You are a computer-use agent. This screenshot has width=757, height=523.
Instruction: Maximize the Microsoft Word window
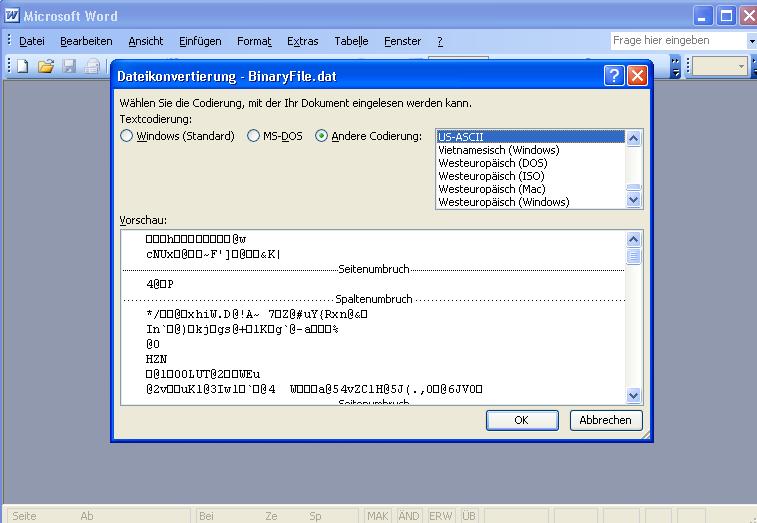pyautogui.click(x=726, y=16)
